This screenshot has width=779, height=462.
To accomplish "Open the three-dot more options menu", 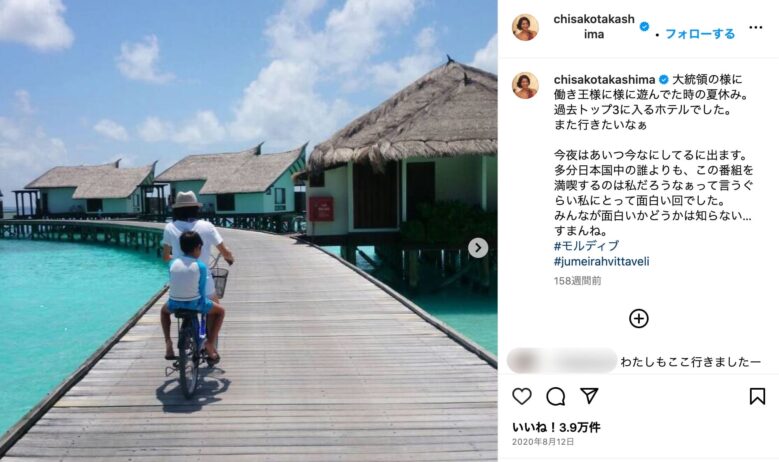I will 755,27.
